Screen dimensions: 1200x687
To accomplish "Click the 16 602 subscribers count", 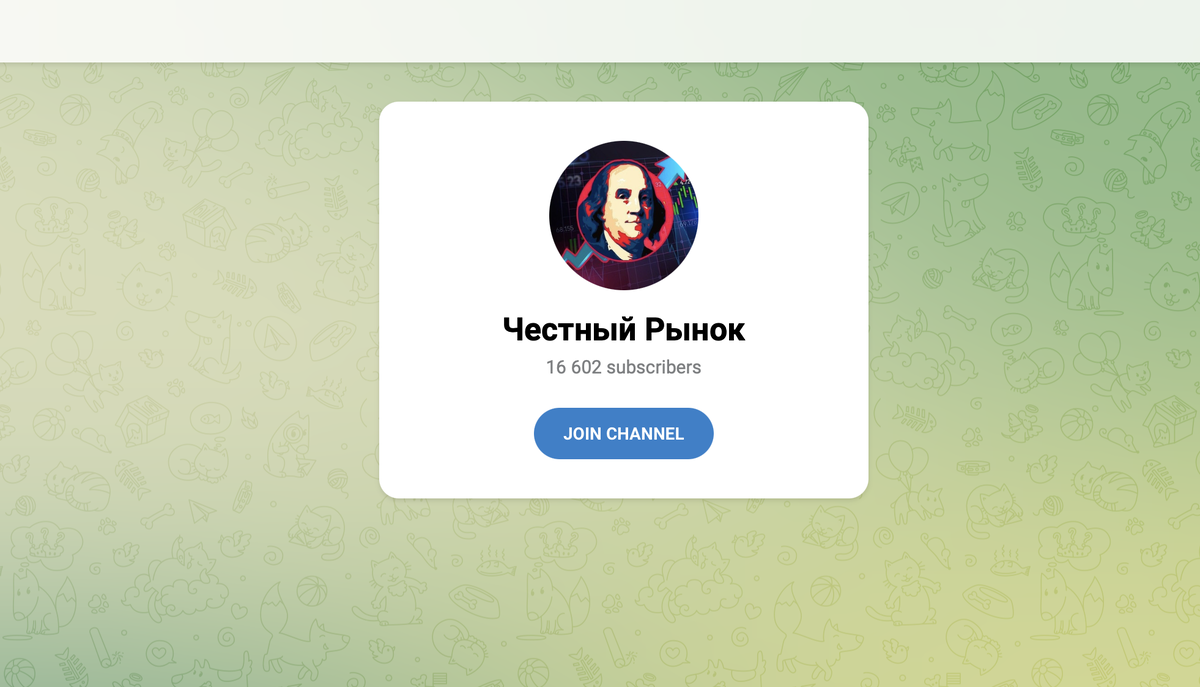I will pos(623,367).
